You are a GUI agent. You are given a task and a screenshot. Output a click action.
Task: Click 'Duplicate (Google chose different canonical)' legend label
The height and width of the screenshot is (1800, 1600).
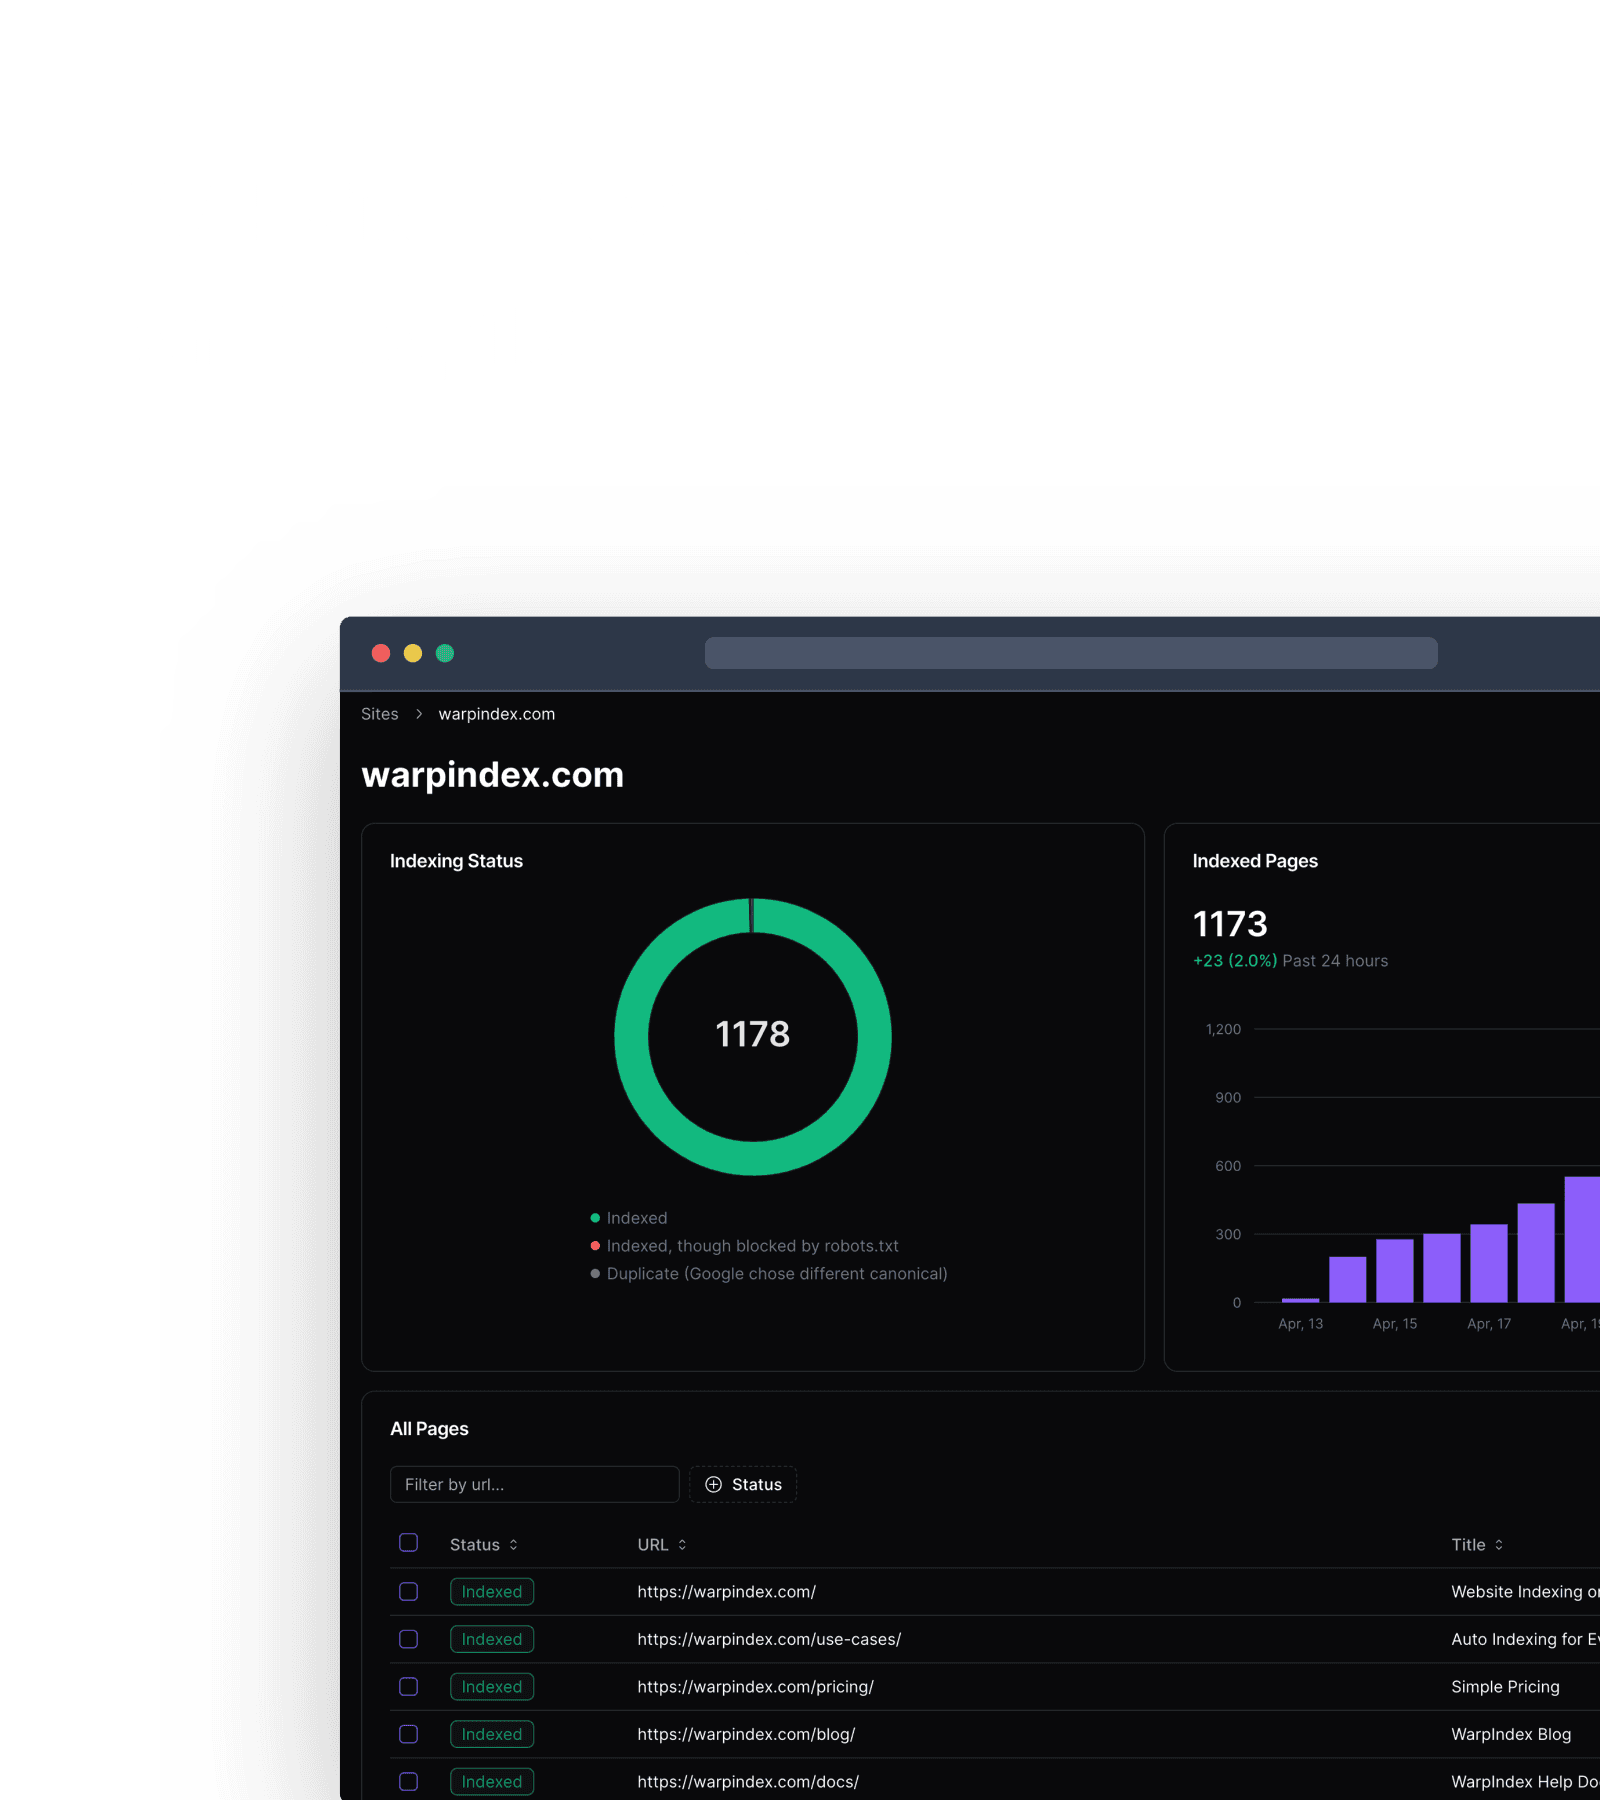pos(777,1274)
